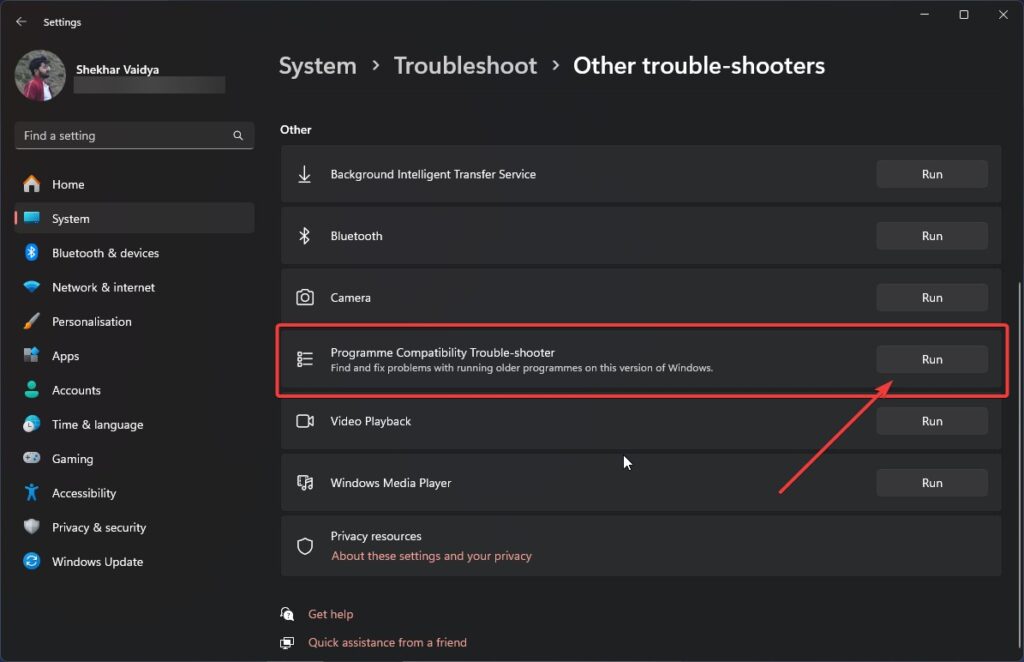Click the download icon for Background Intelligent Transfer

(x=304, y=174)
